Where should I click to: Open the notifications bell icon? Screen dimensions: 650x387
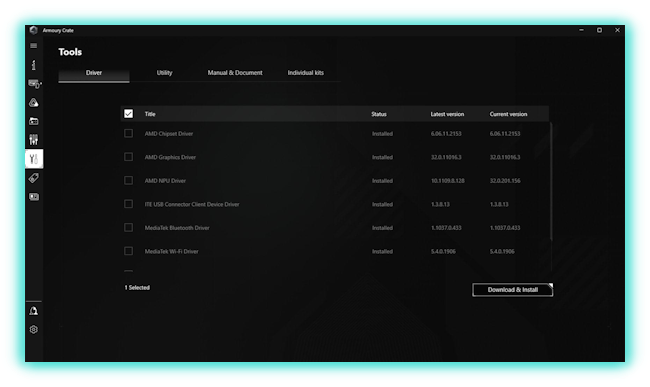pos(34,311)
